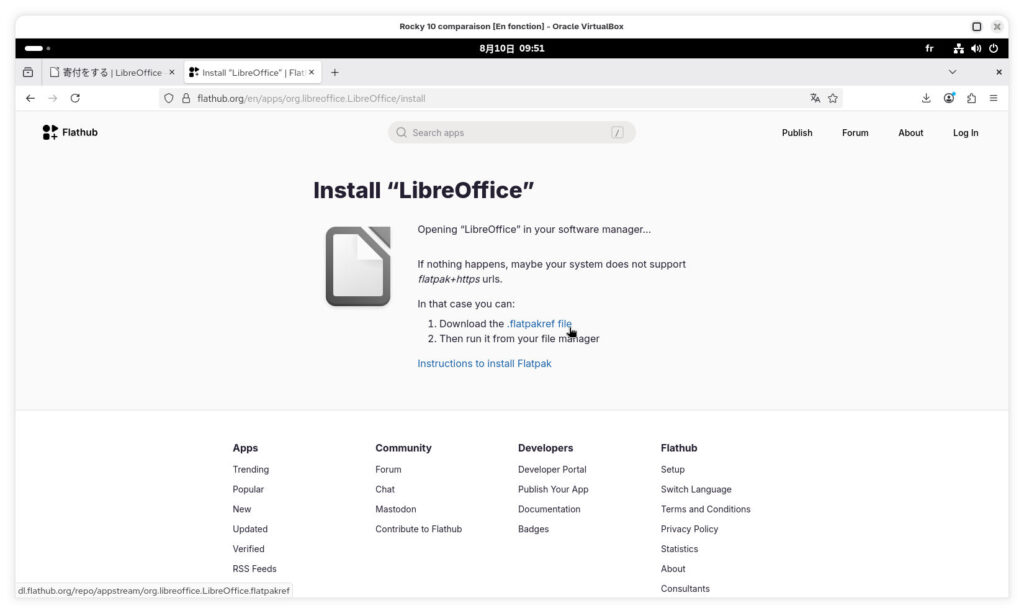The image size is (1024, 613).
Task: Maximize the VirtualBox window
Action: pyautogui.click(x=976, y=27)
